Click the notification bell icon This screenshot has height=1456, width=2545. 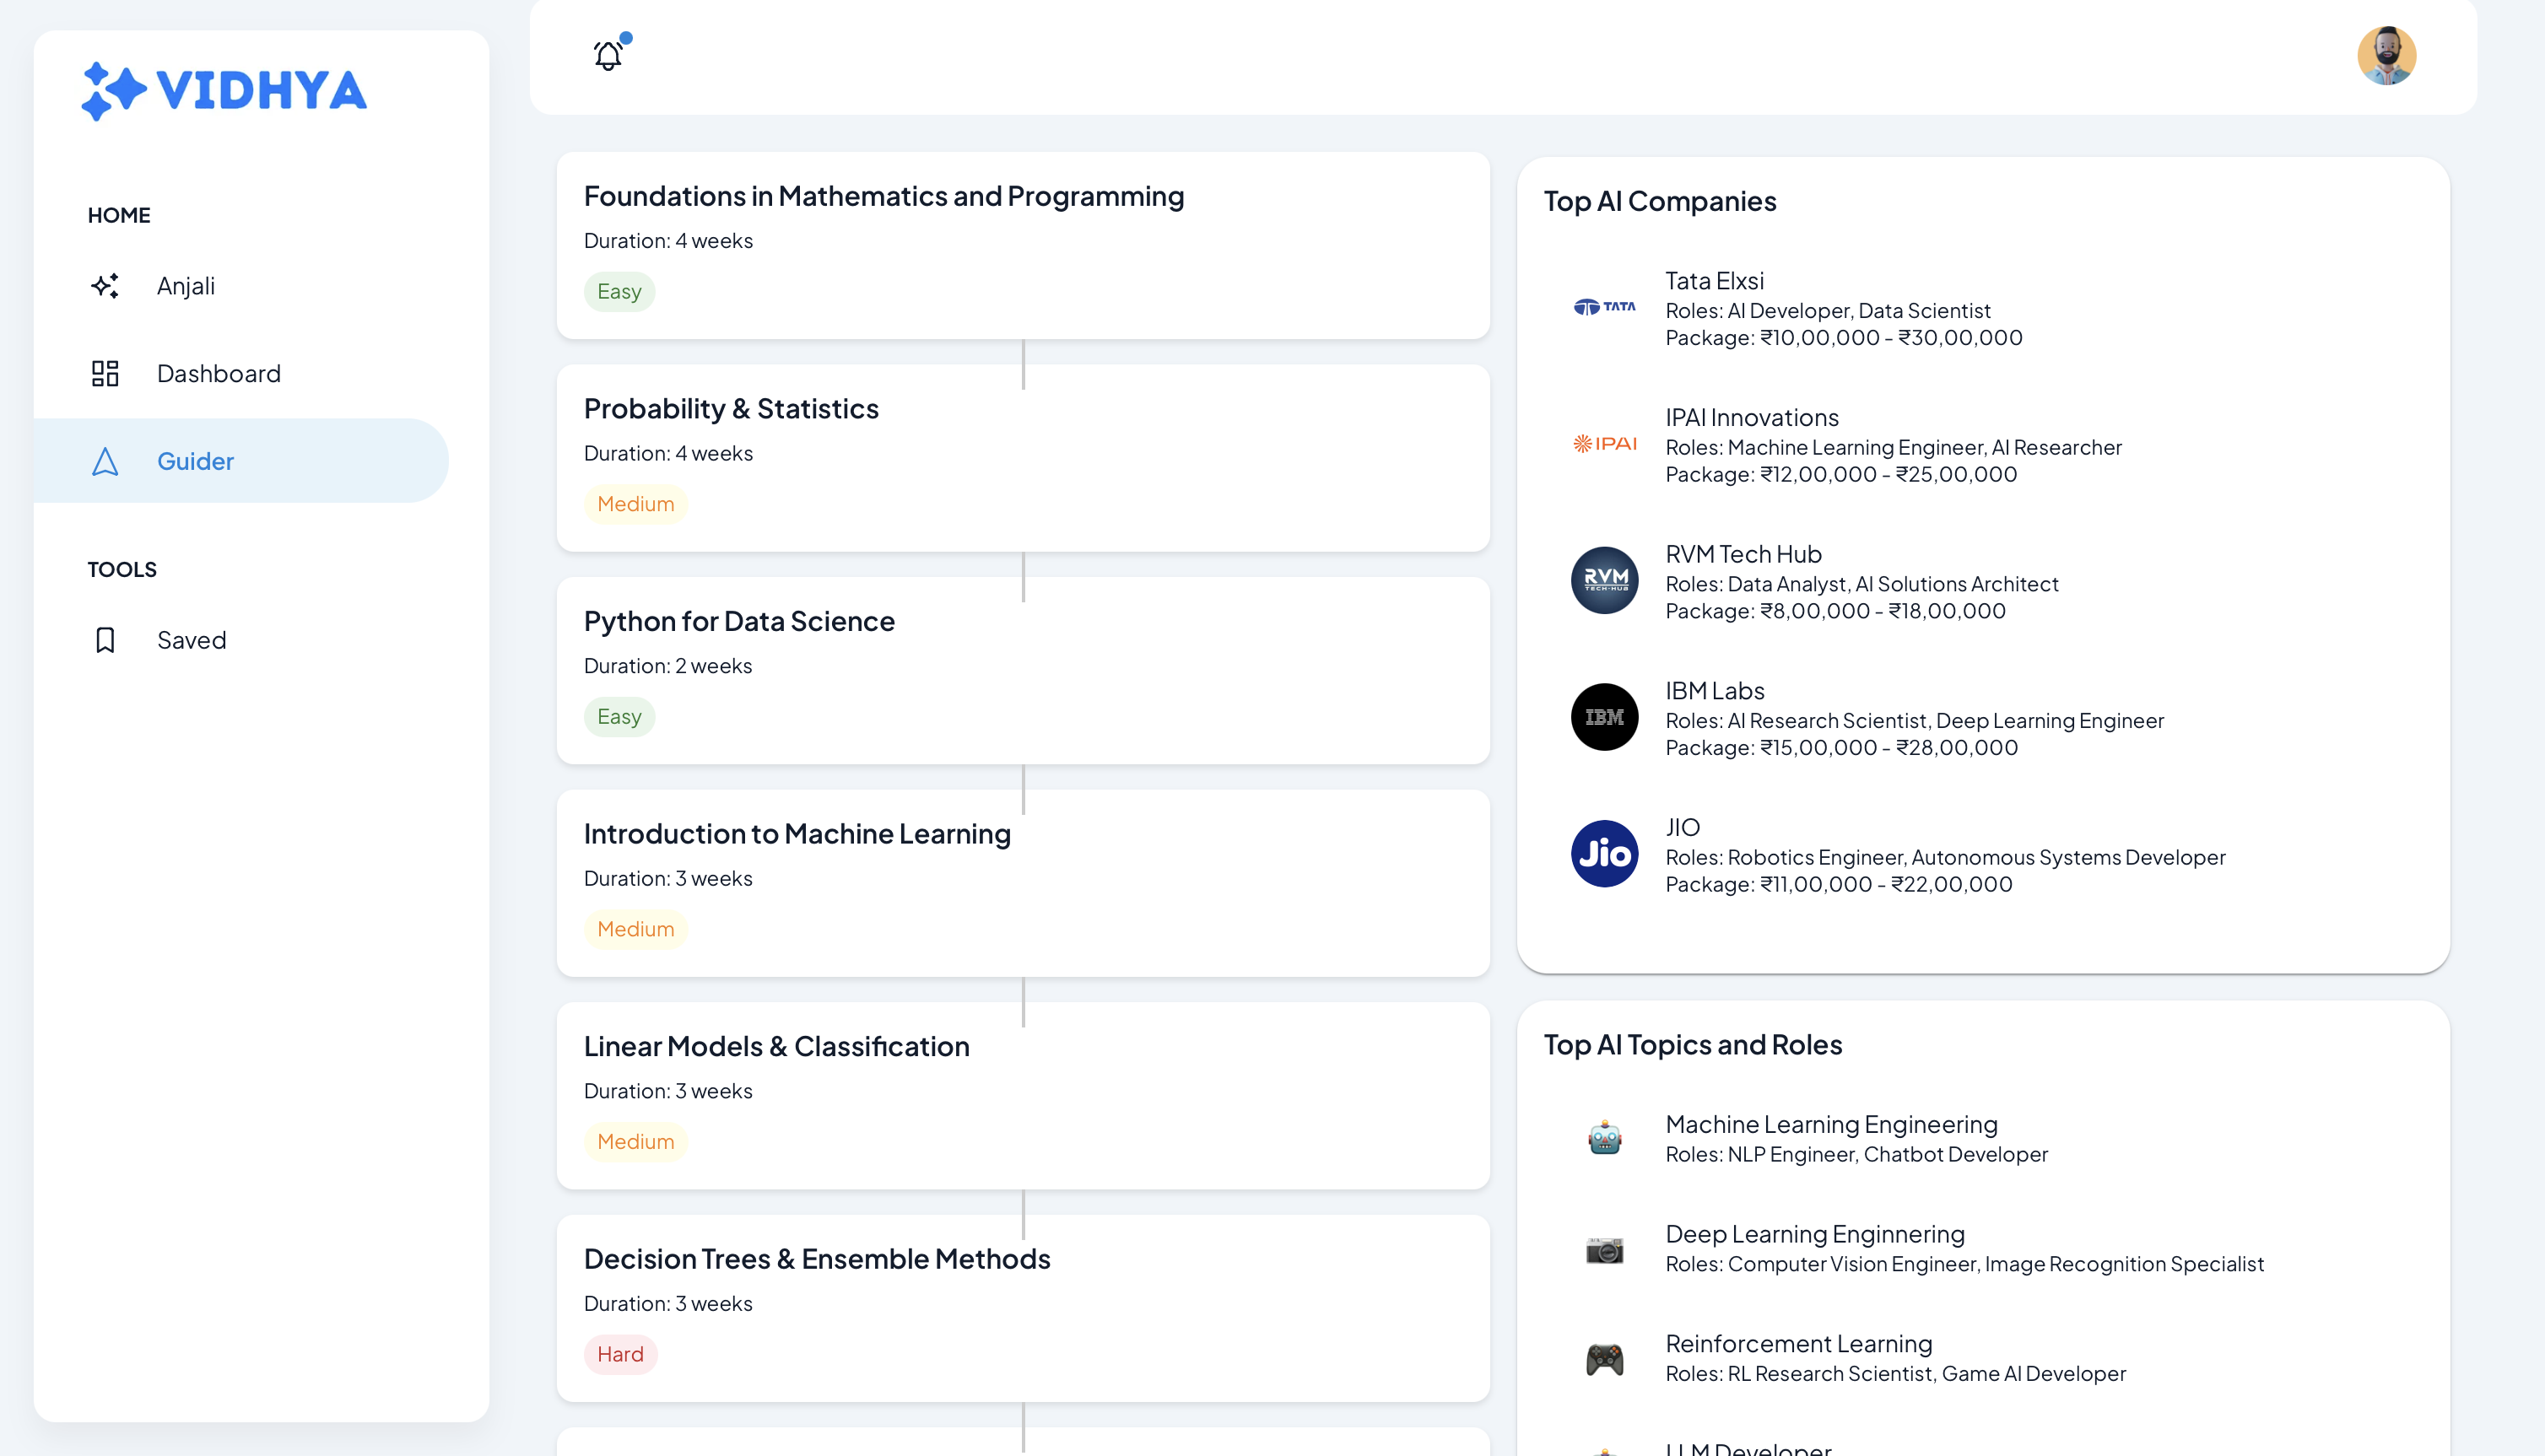tap(608, 55)
